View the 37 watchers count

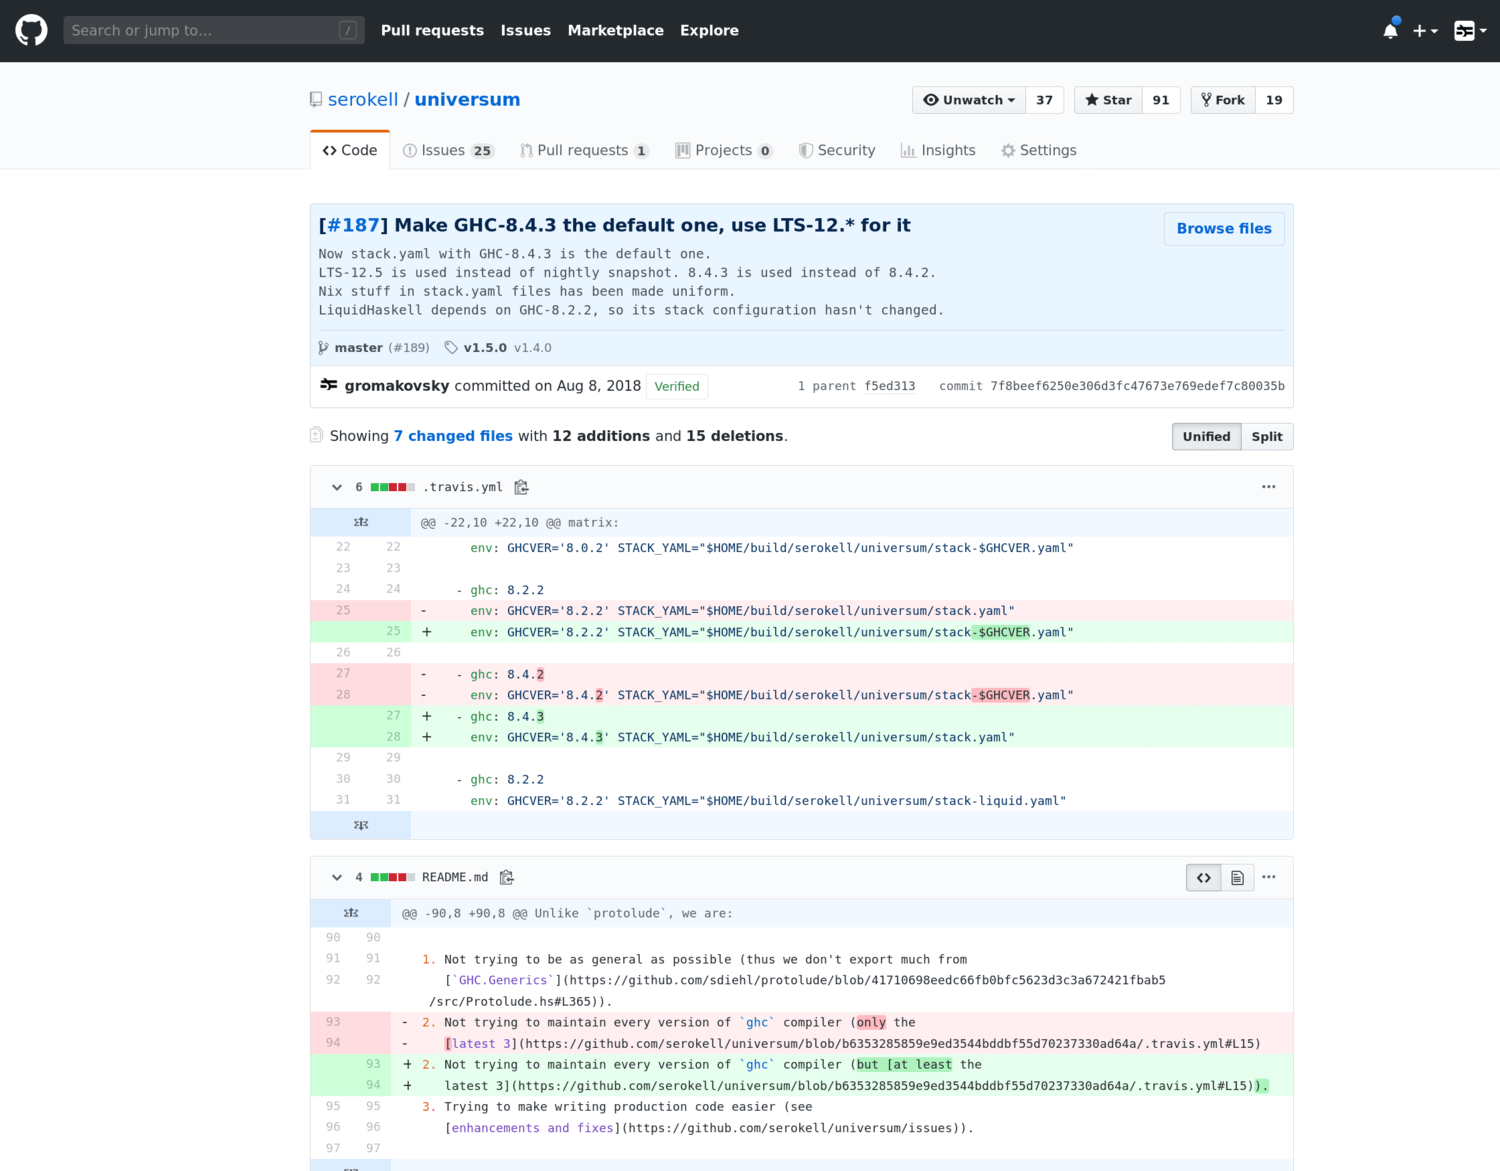point(1045,100)
